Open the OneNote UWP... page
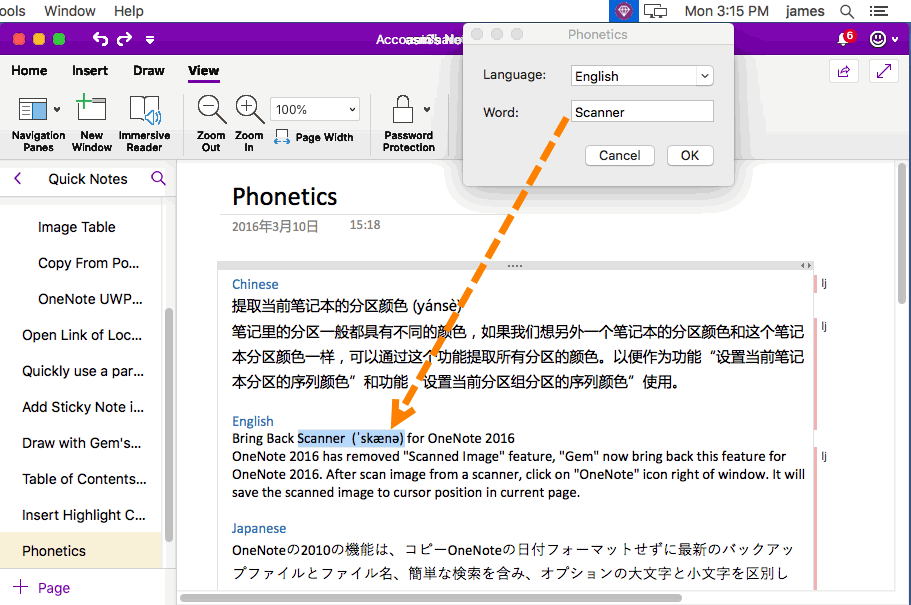The image size is (911, 605). (90, 299)
